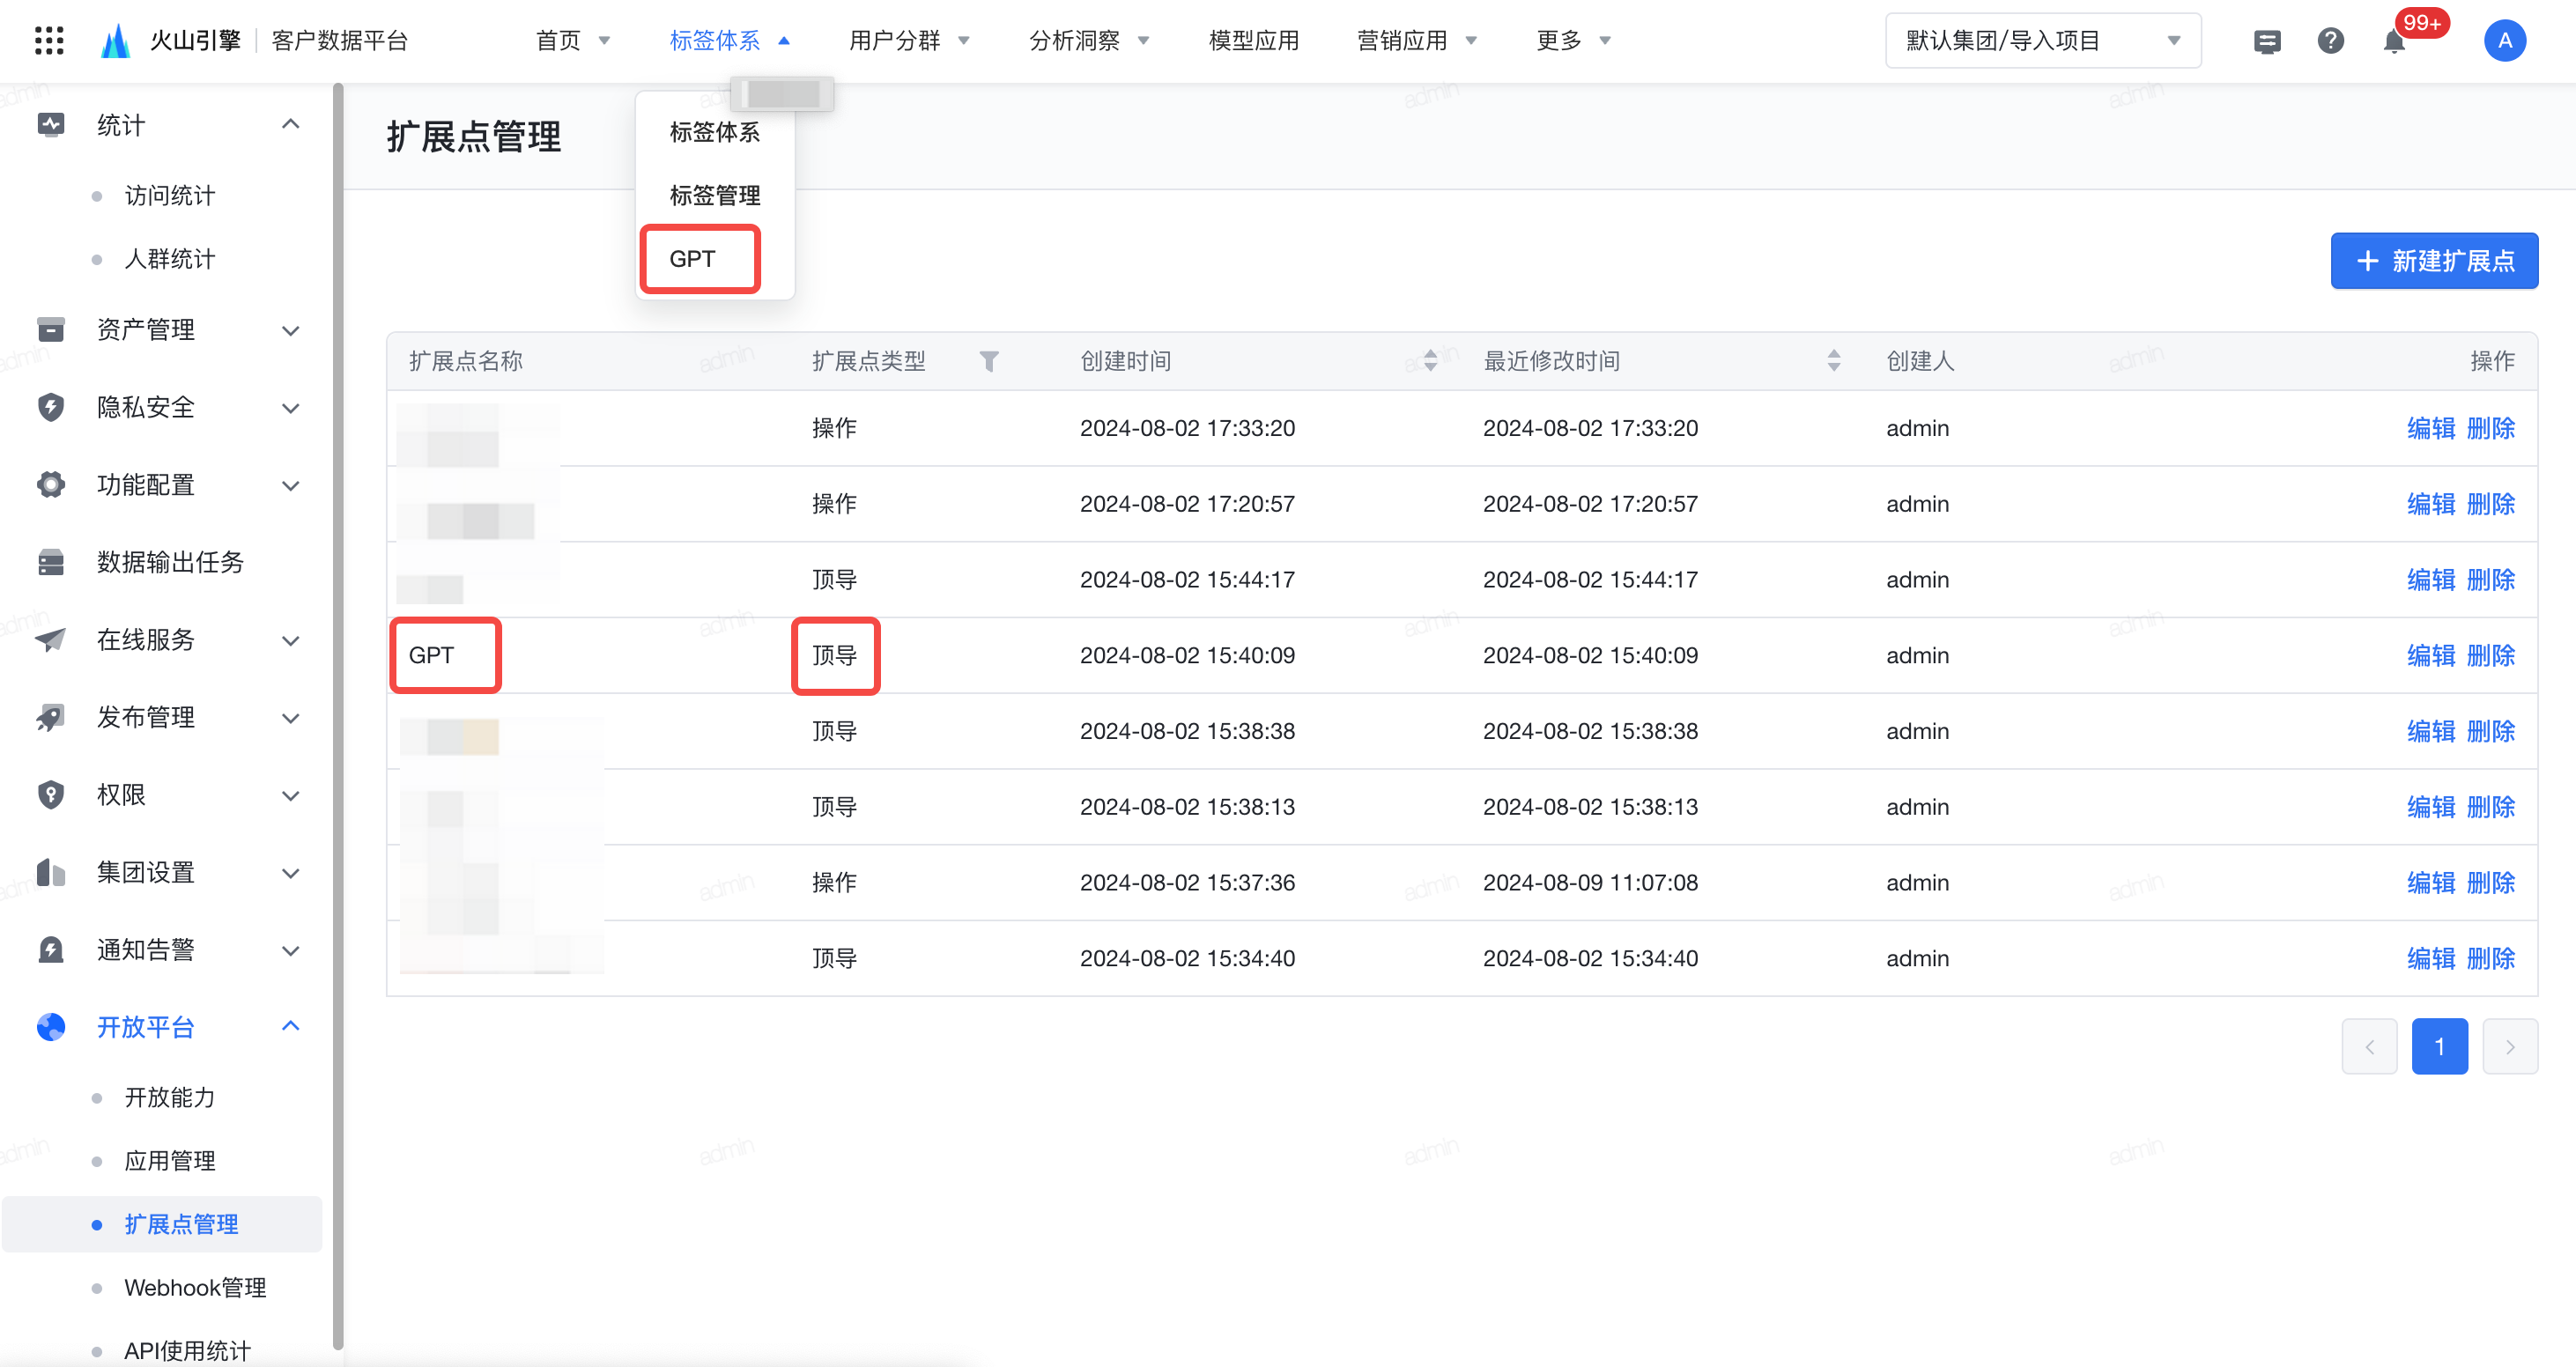The width and height of the screenshot is (2576, 1367).
Task: Edit the row created at 15:38:13
Action: 2431,807
